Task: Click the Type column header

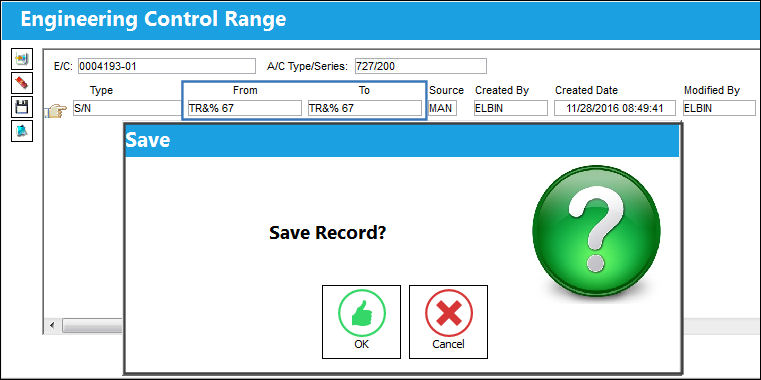Action: point(101,90)
